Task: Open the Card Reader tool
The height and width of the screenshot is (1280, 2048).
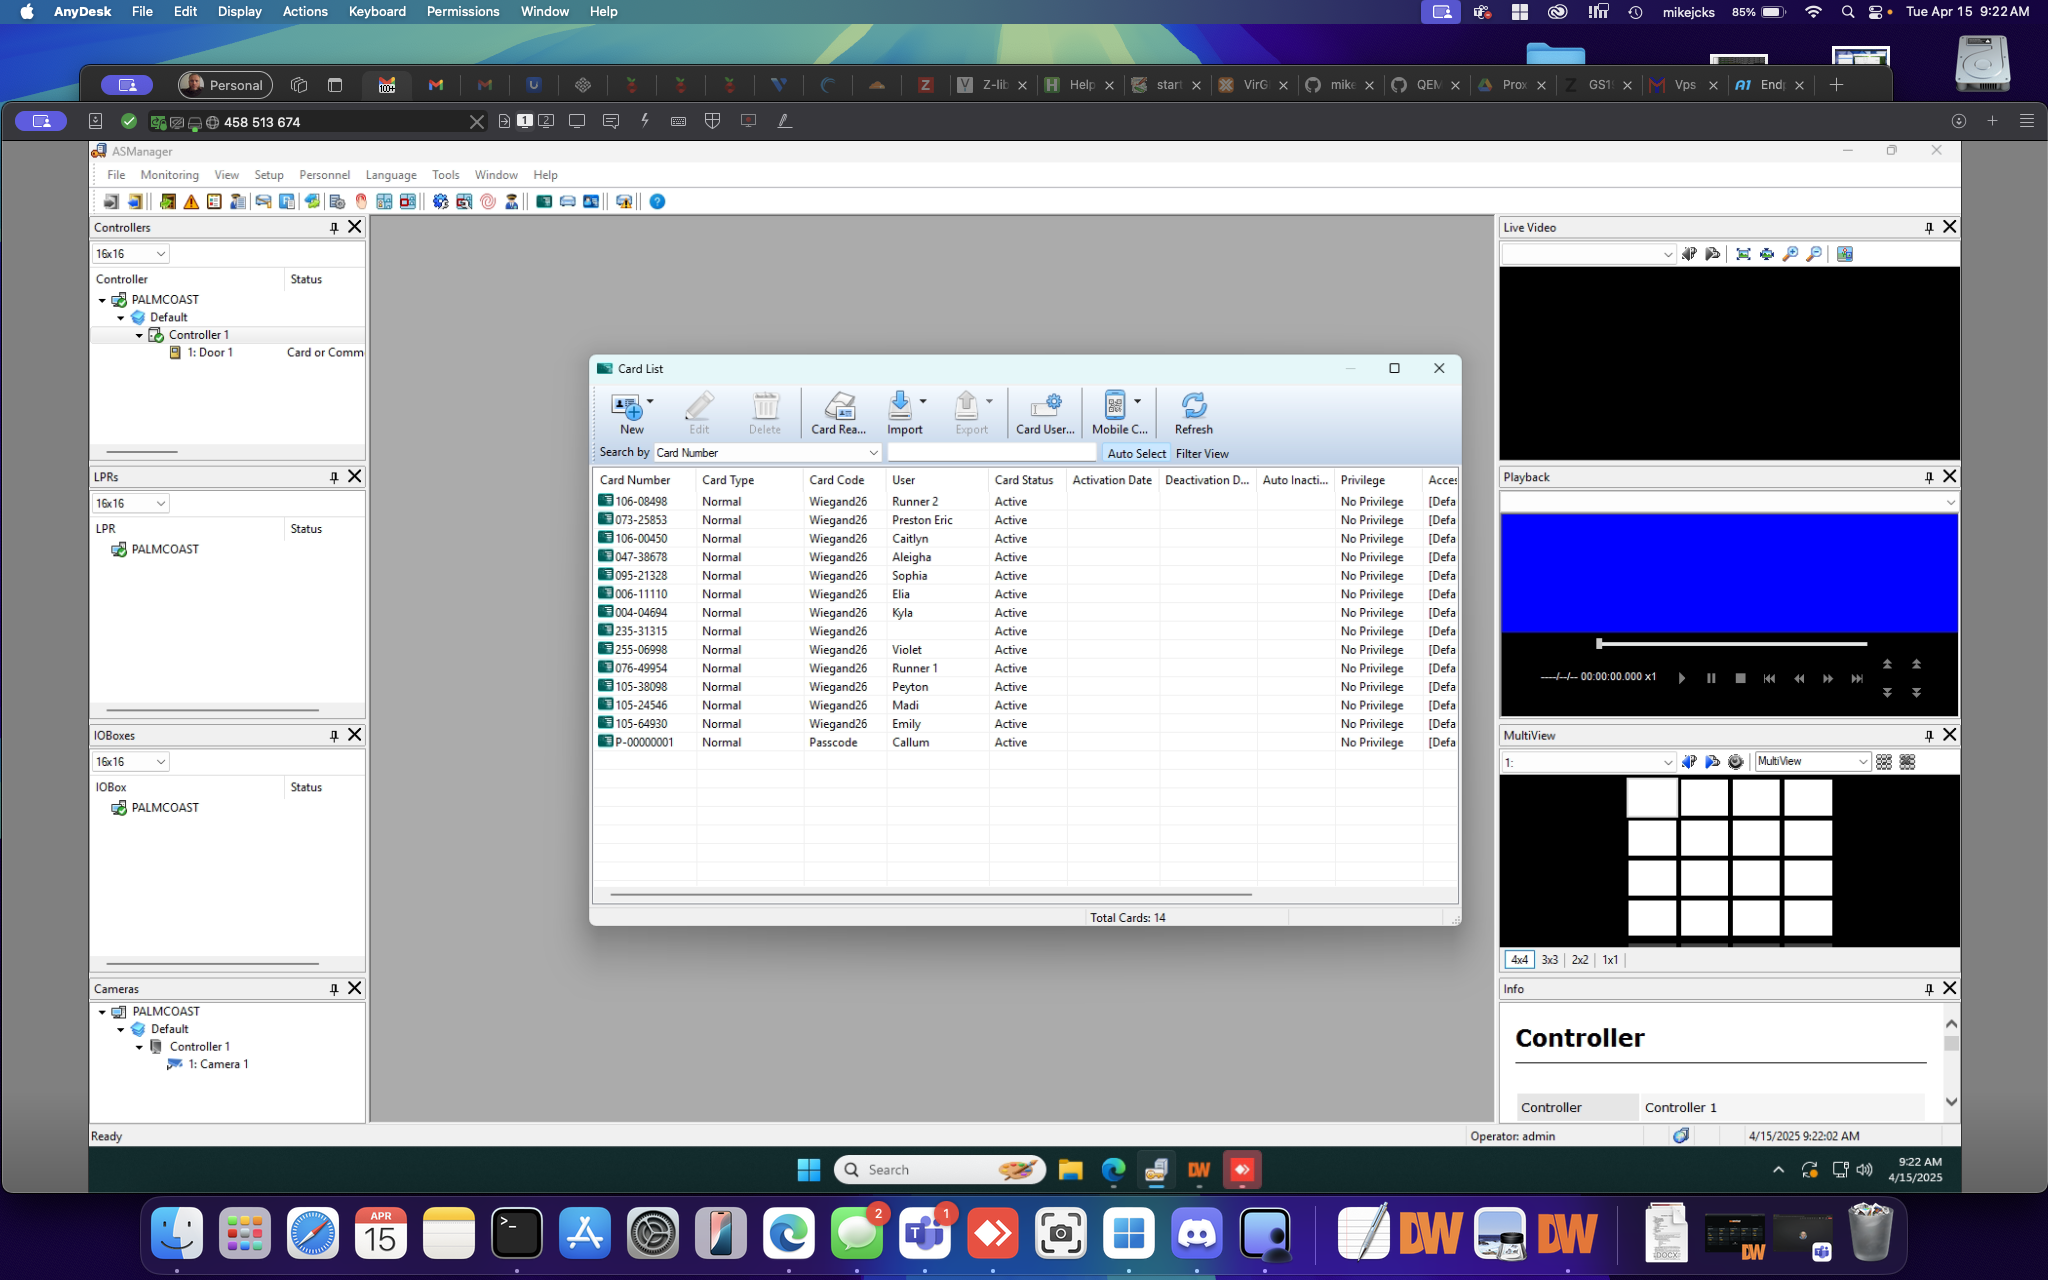Action: coord(838,407)
